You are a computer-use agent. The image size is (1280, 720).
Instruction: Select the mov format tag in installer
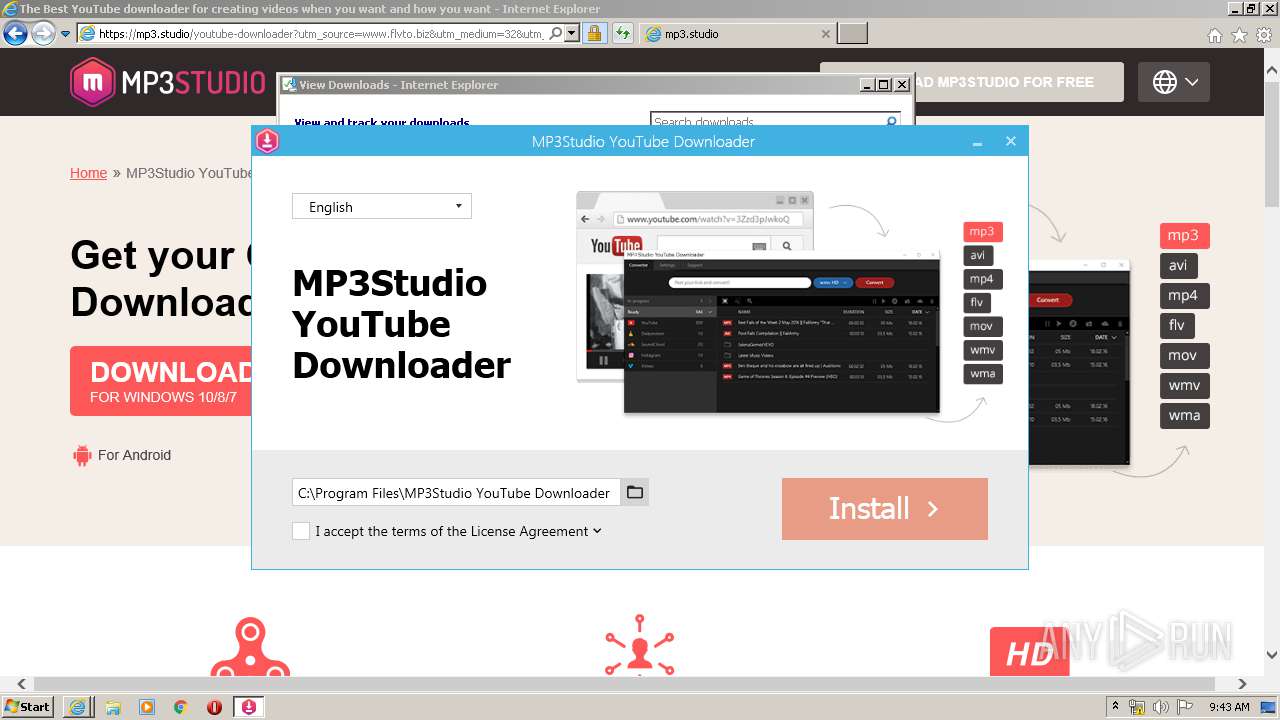[x=981, y=326]
